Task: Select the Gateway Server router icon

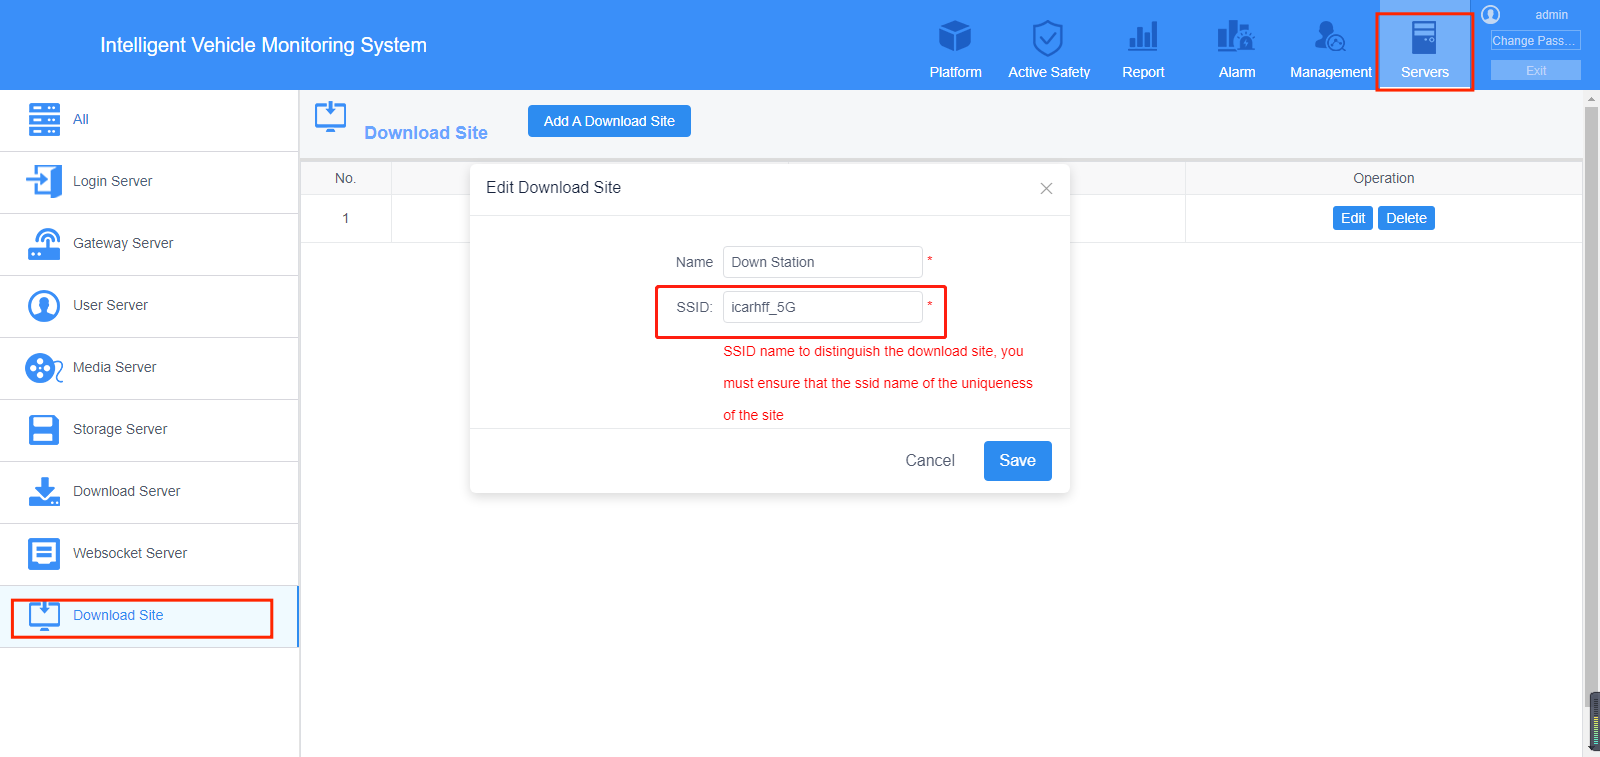Action: 44,243
